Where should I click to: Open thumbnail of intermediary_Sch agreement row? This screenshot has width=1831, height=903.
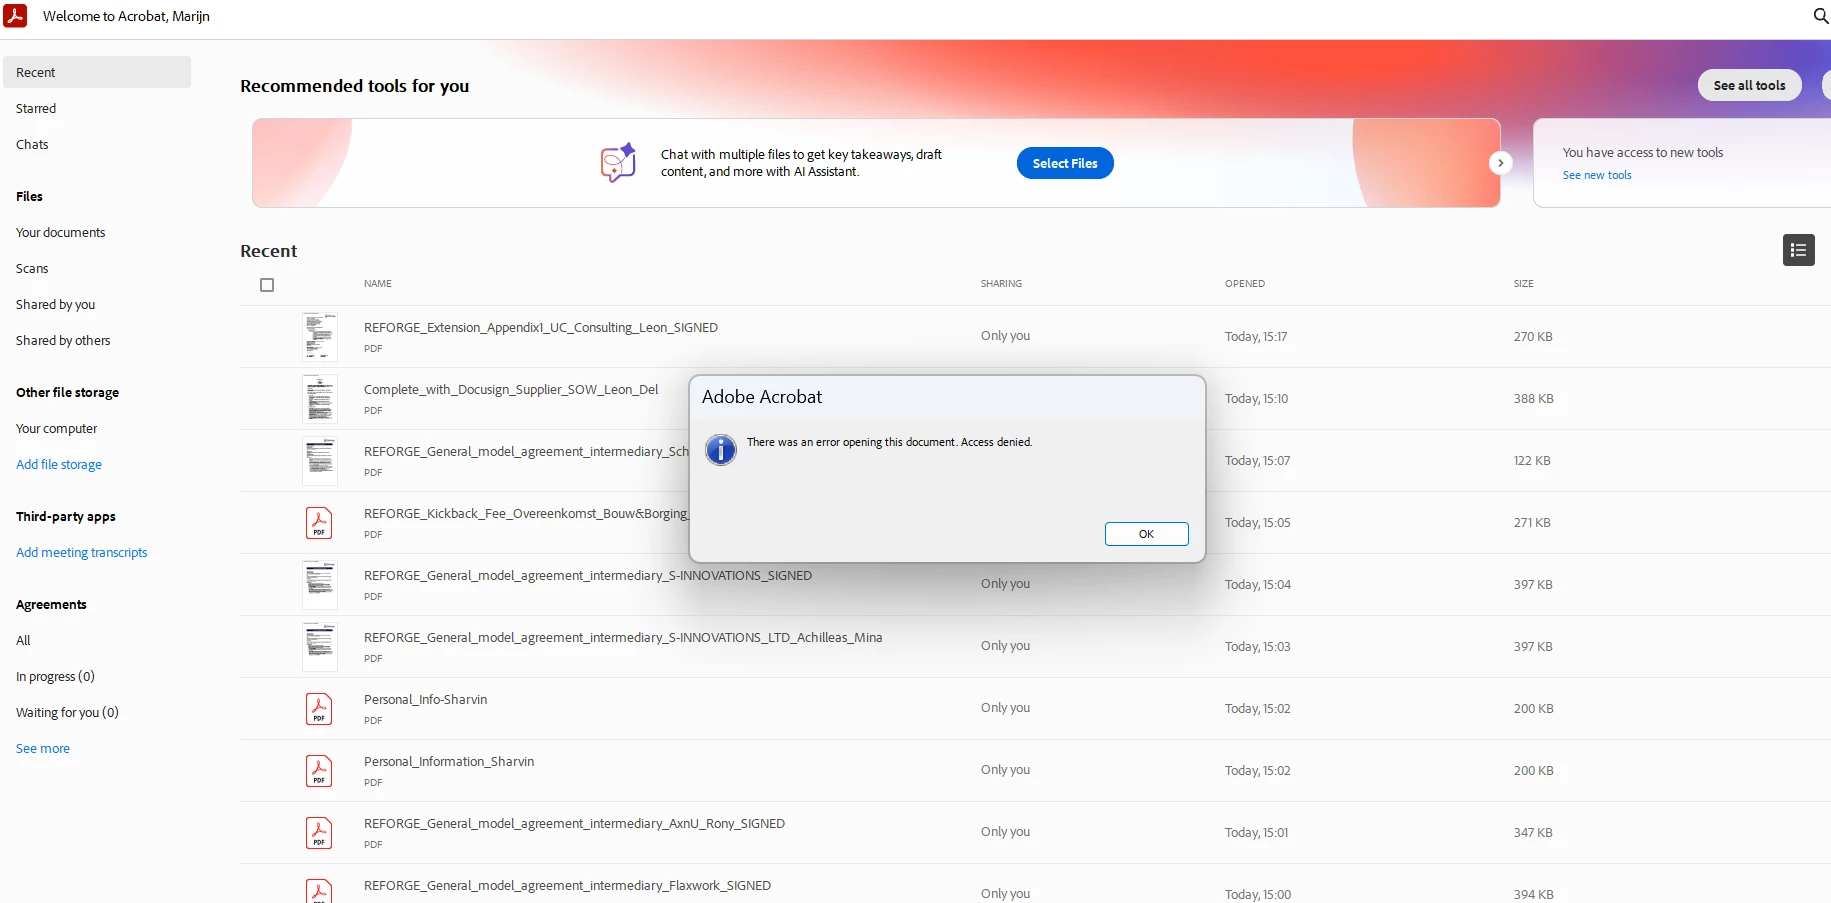click(x=320, y=460)
